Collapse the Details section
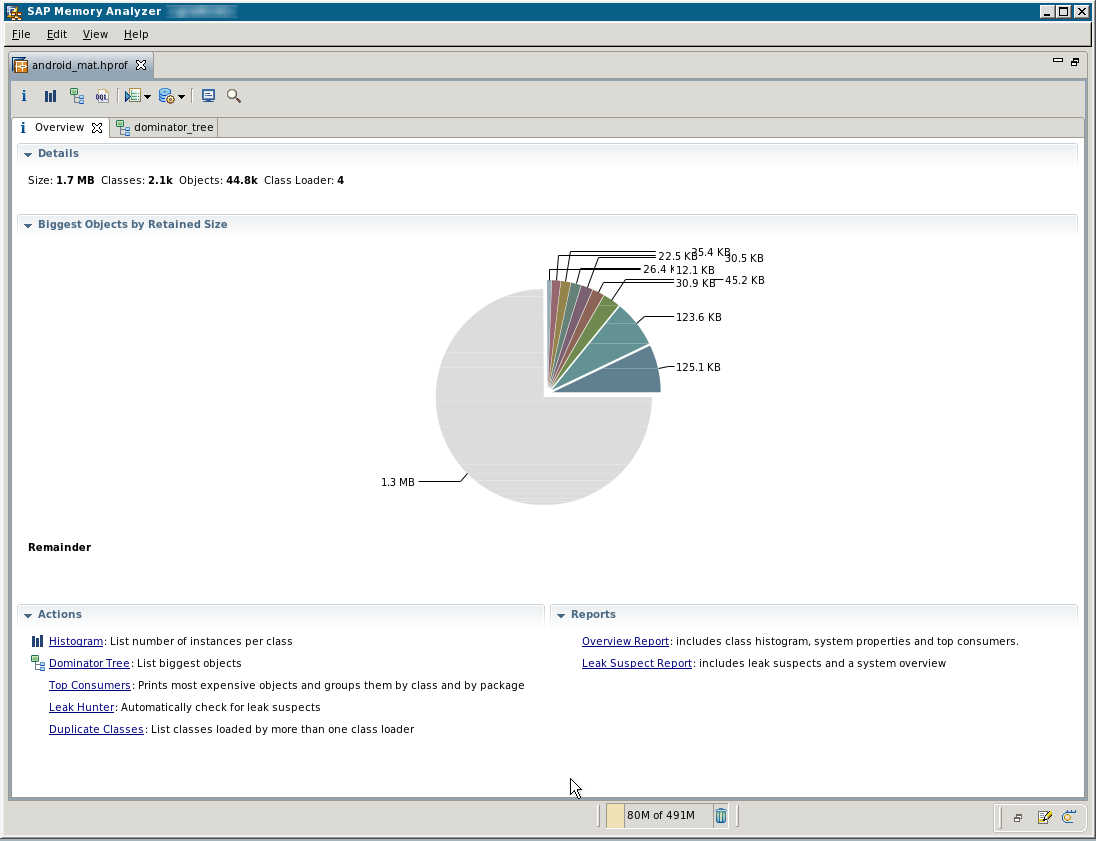The width and height of the screenshot is (1096, 841). click(28, 154)
